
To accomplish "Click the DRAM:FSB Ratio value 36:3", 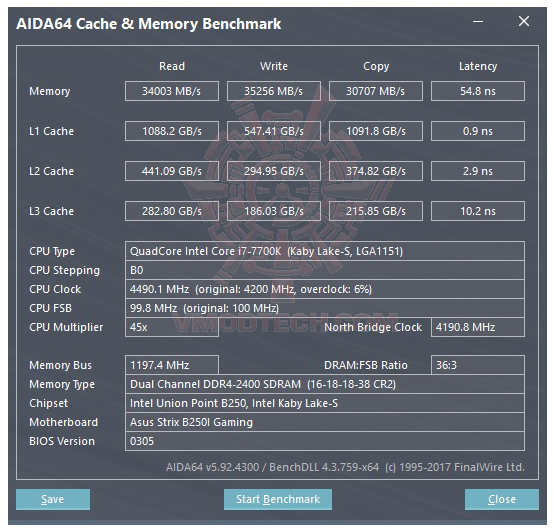I will tap(478, 365).
